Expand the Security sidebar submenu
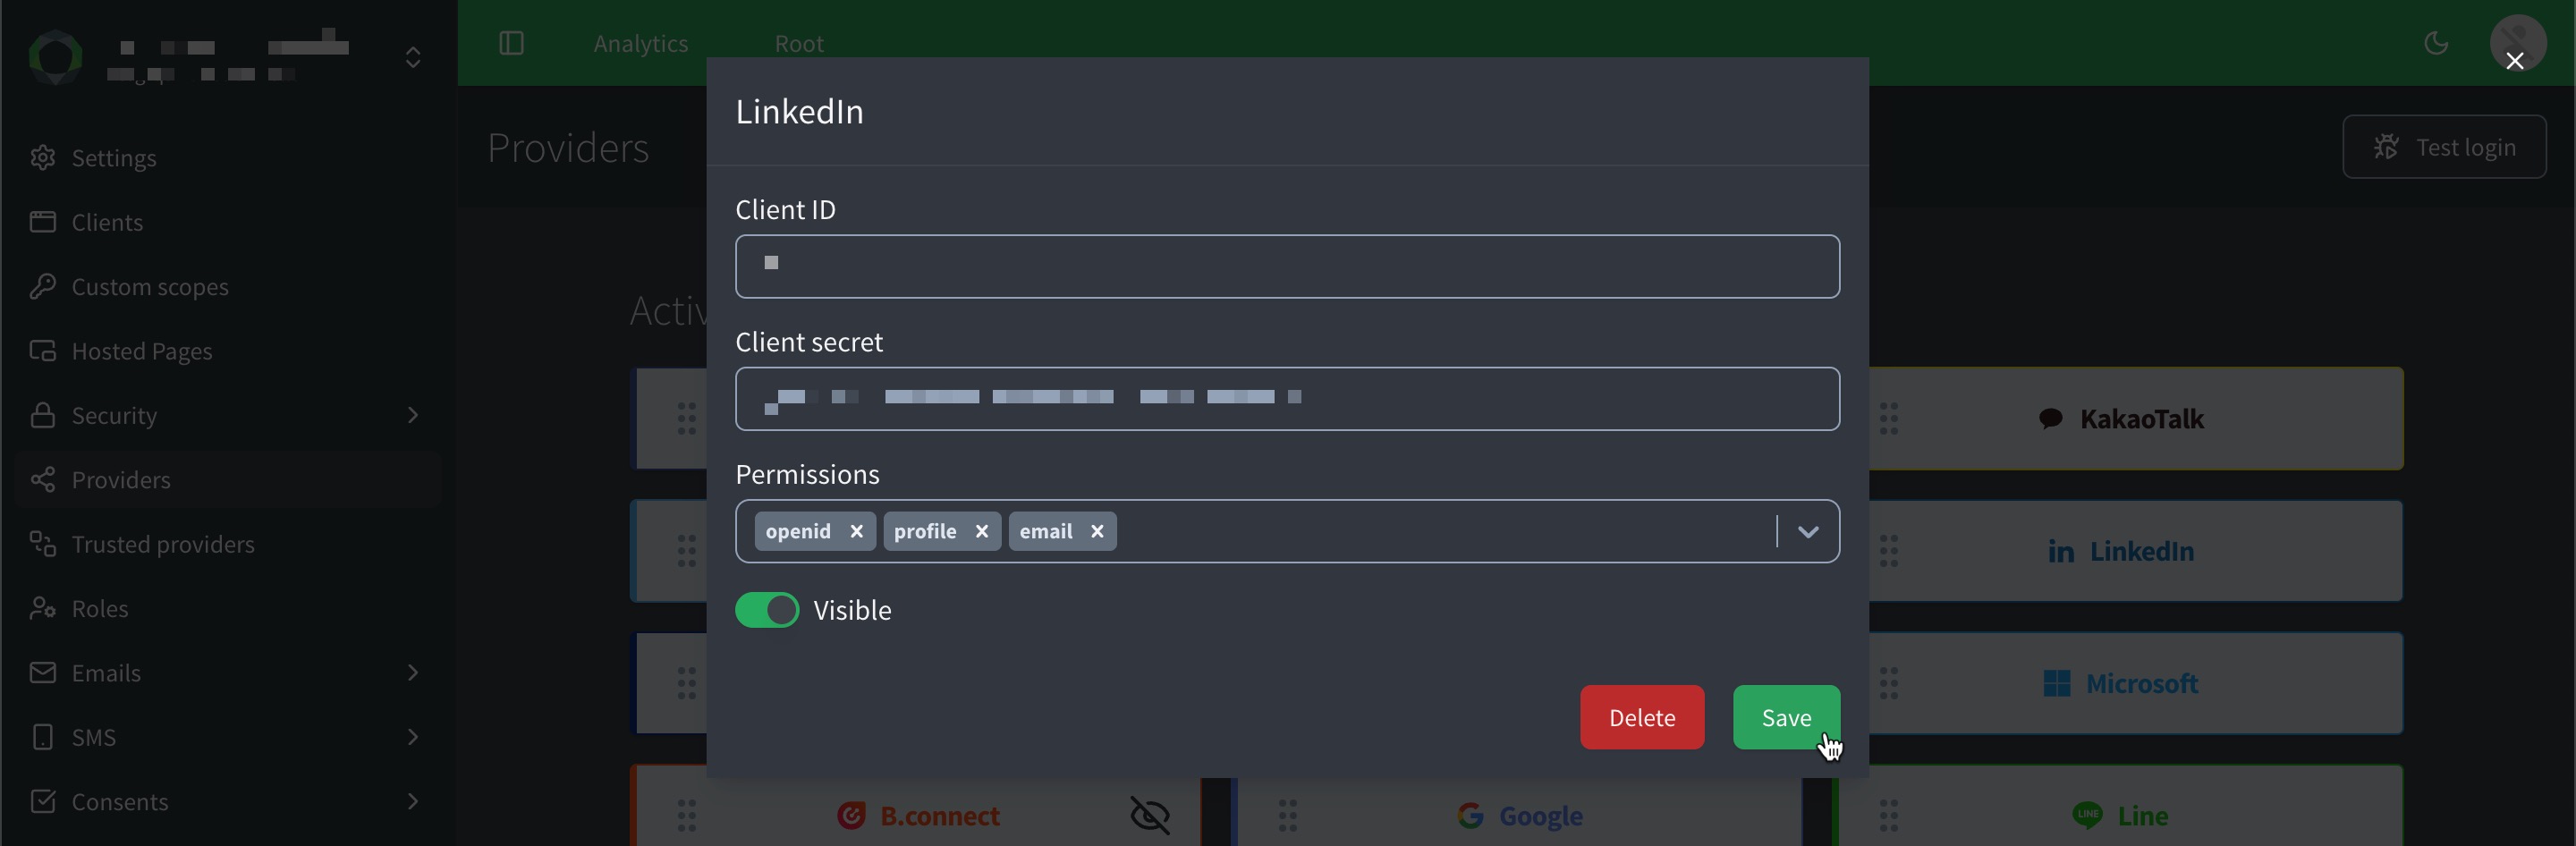2576x846 pixels. [412, 415]
